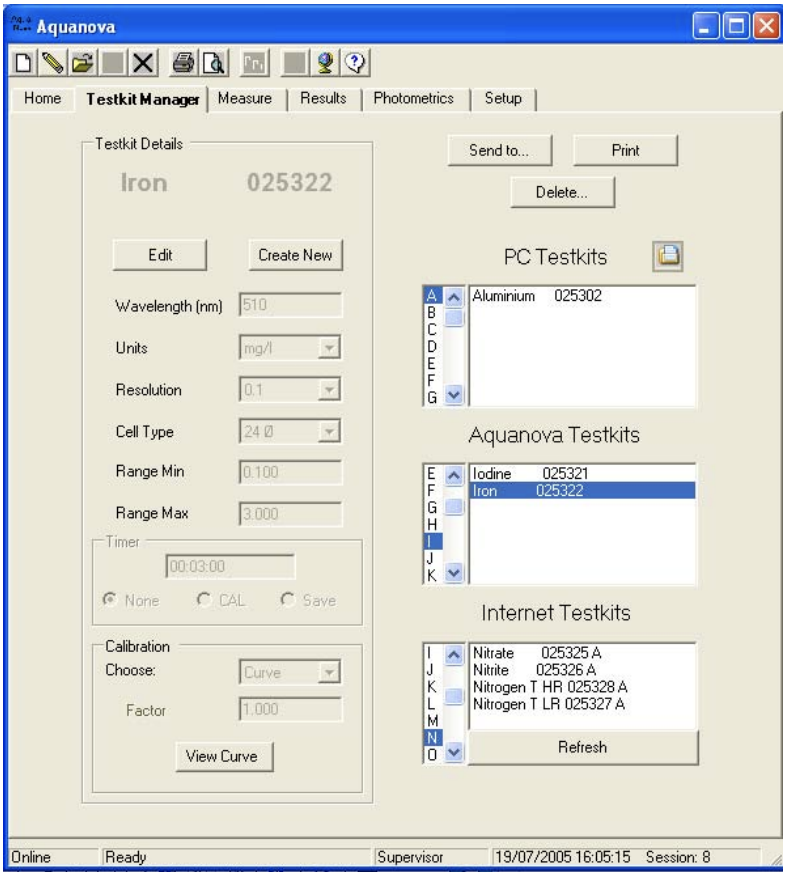Click the open folder toolbar icon
792x872 pixels.
pos(83,62)
